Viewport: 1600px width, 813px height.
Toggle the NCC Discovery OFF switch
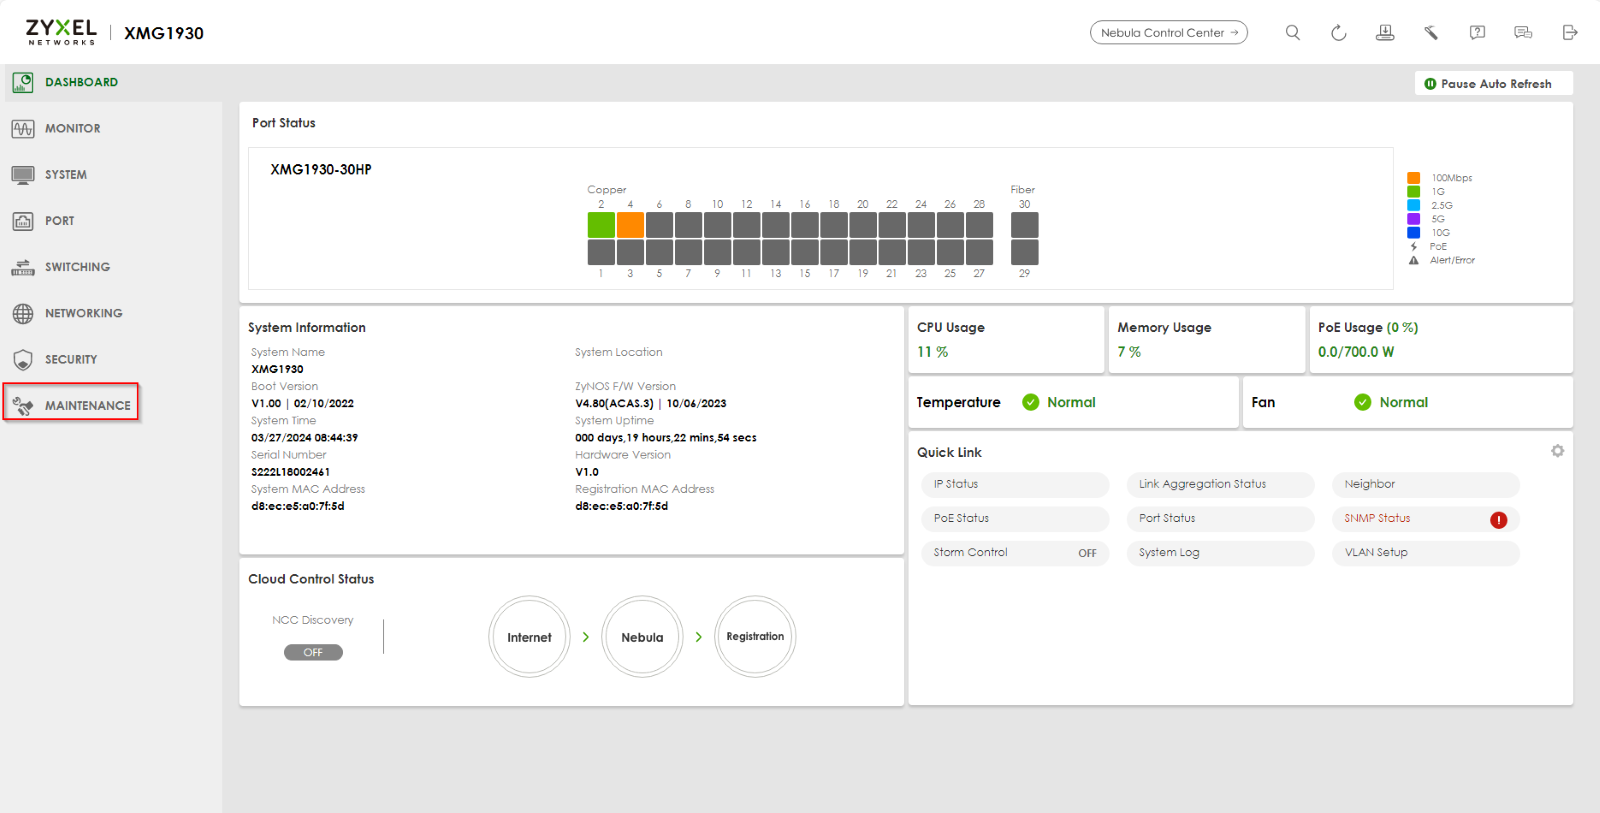click(x=313, y=652)
